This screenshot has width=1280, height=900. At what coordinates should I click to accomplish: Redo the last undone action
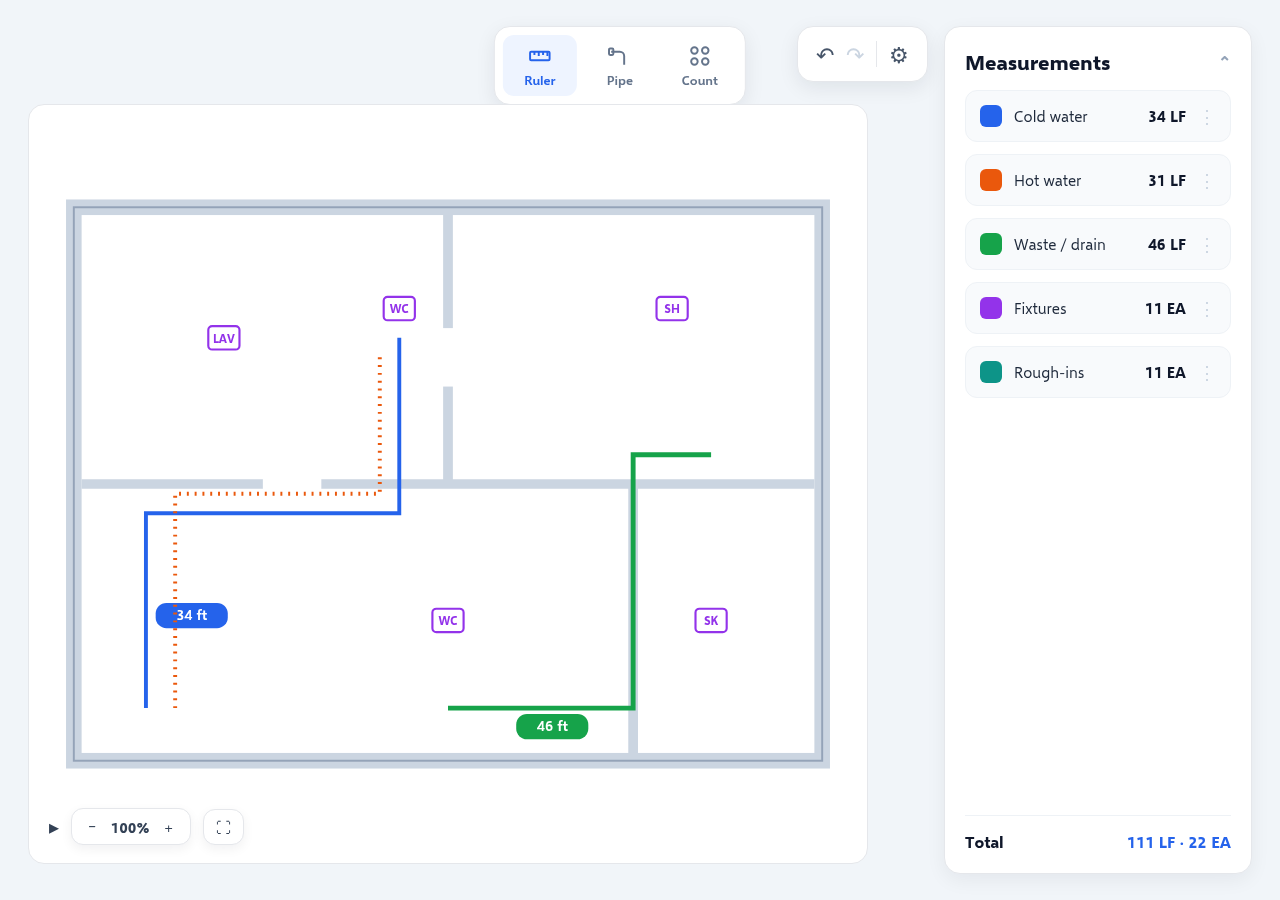click(x=855, y=55)
